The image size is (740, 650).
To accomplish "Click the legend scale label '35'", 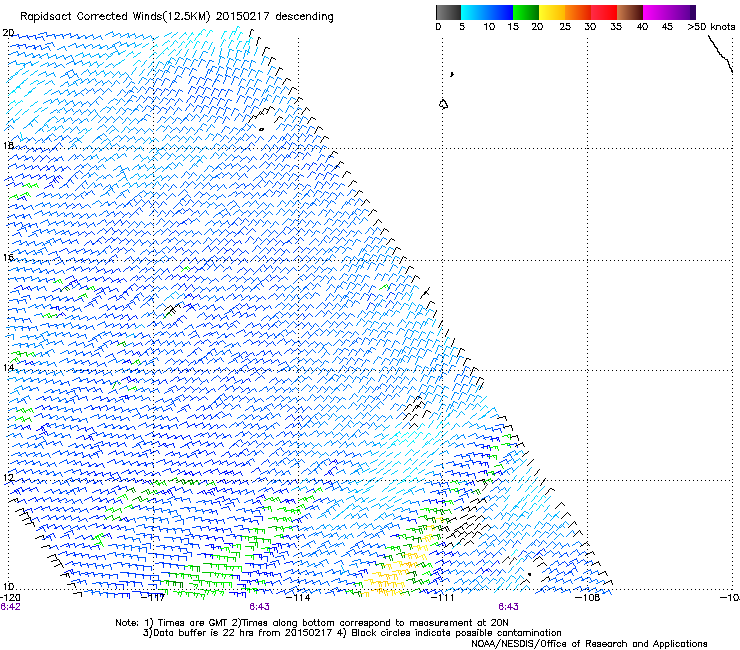I will [616, 27].
